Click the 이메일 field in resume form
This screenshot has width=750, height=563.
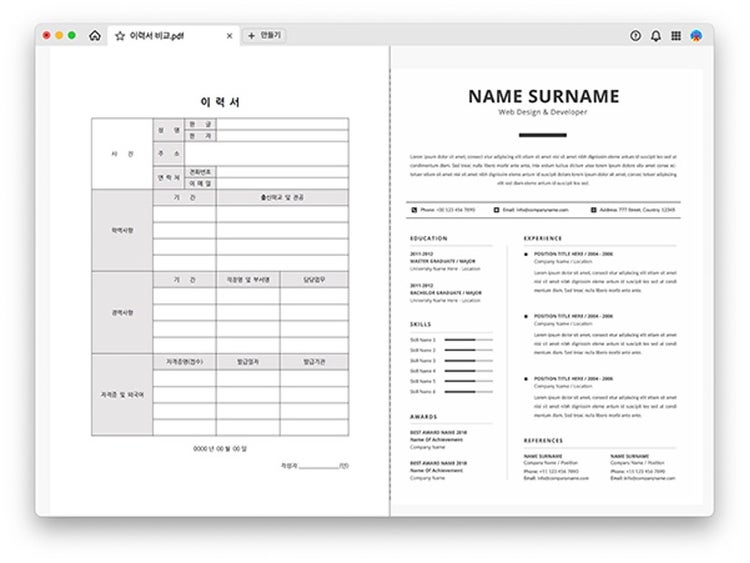coord(282,184)
